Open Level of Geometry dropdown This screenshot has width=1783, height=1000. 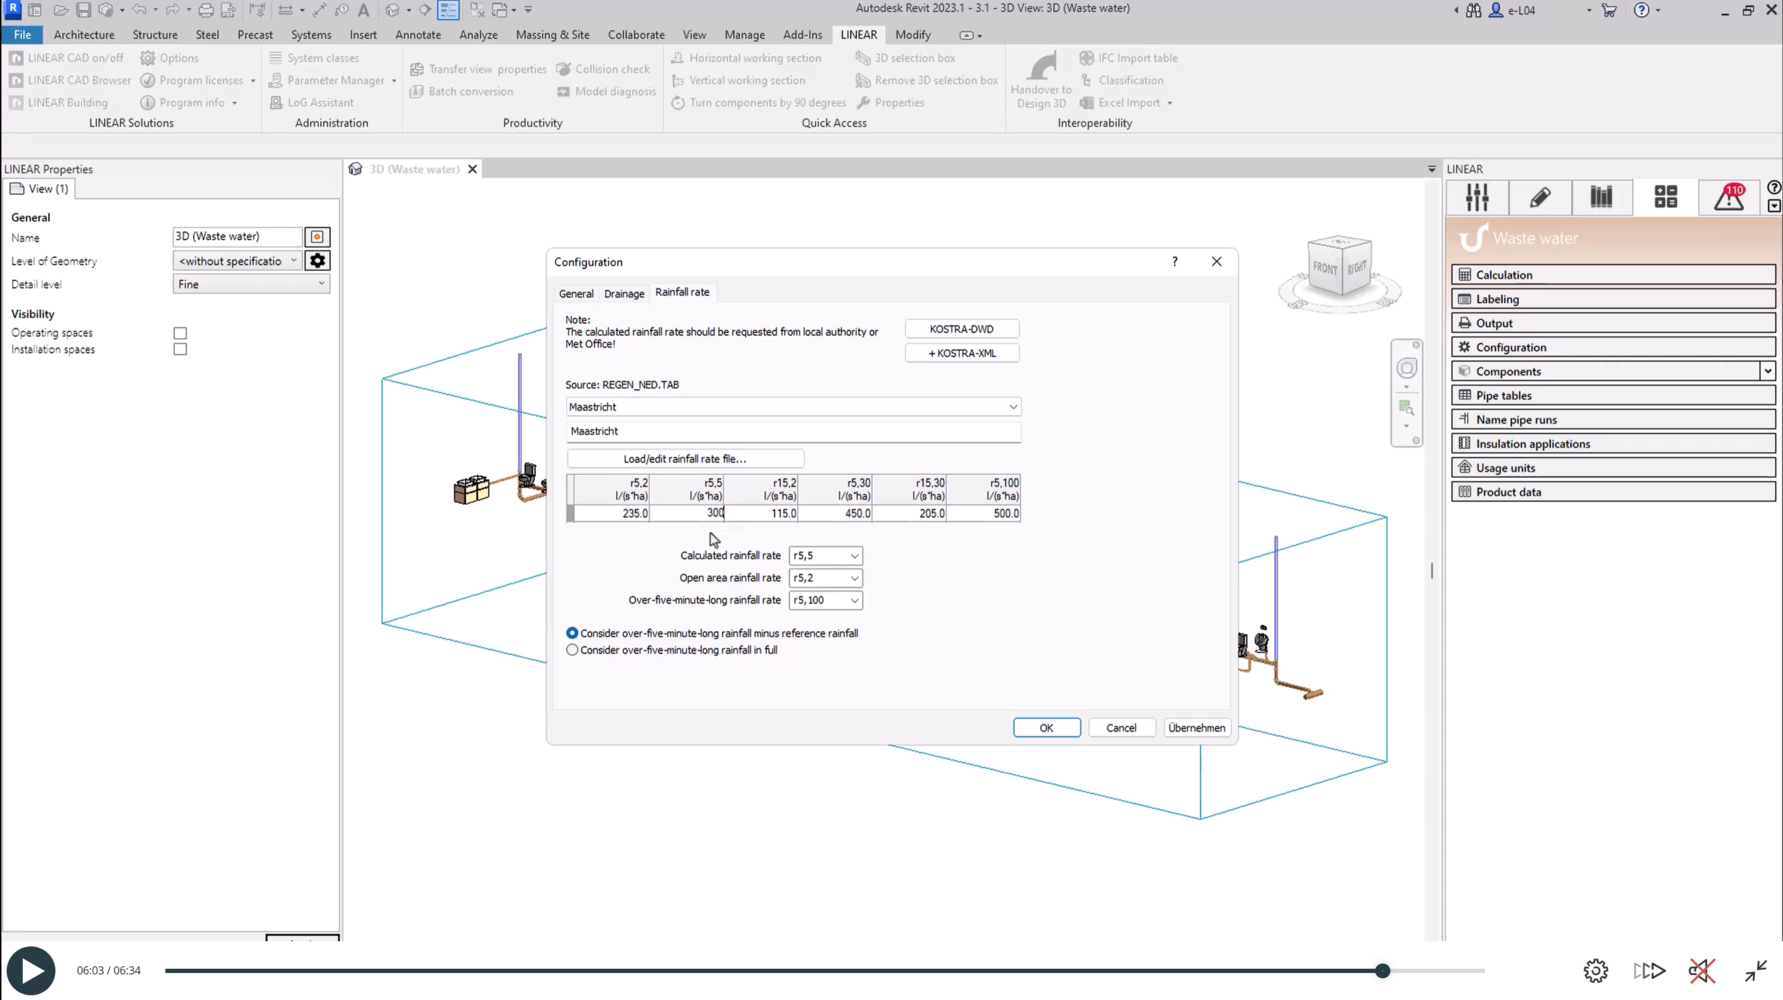(237, 261)
